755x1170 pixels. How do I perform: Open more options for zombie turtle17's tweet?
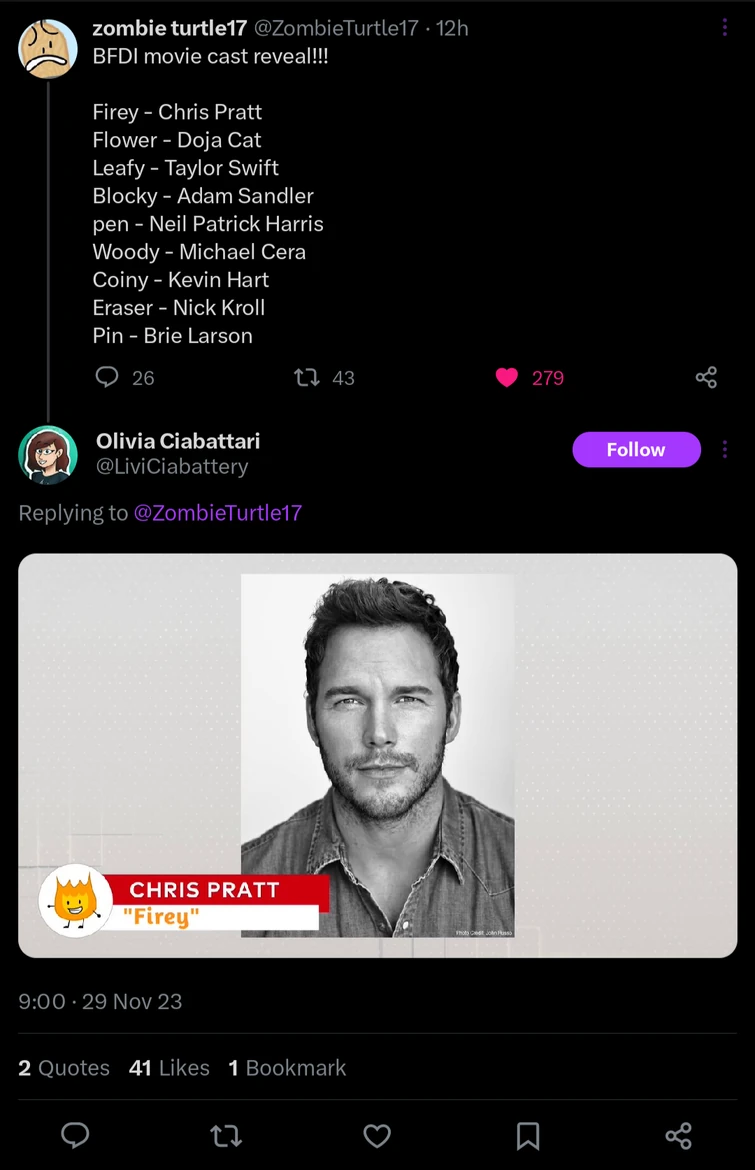(724, 28)
